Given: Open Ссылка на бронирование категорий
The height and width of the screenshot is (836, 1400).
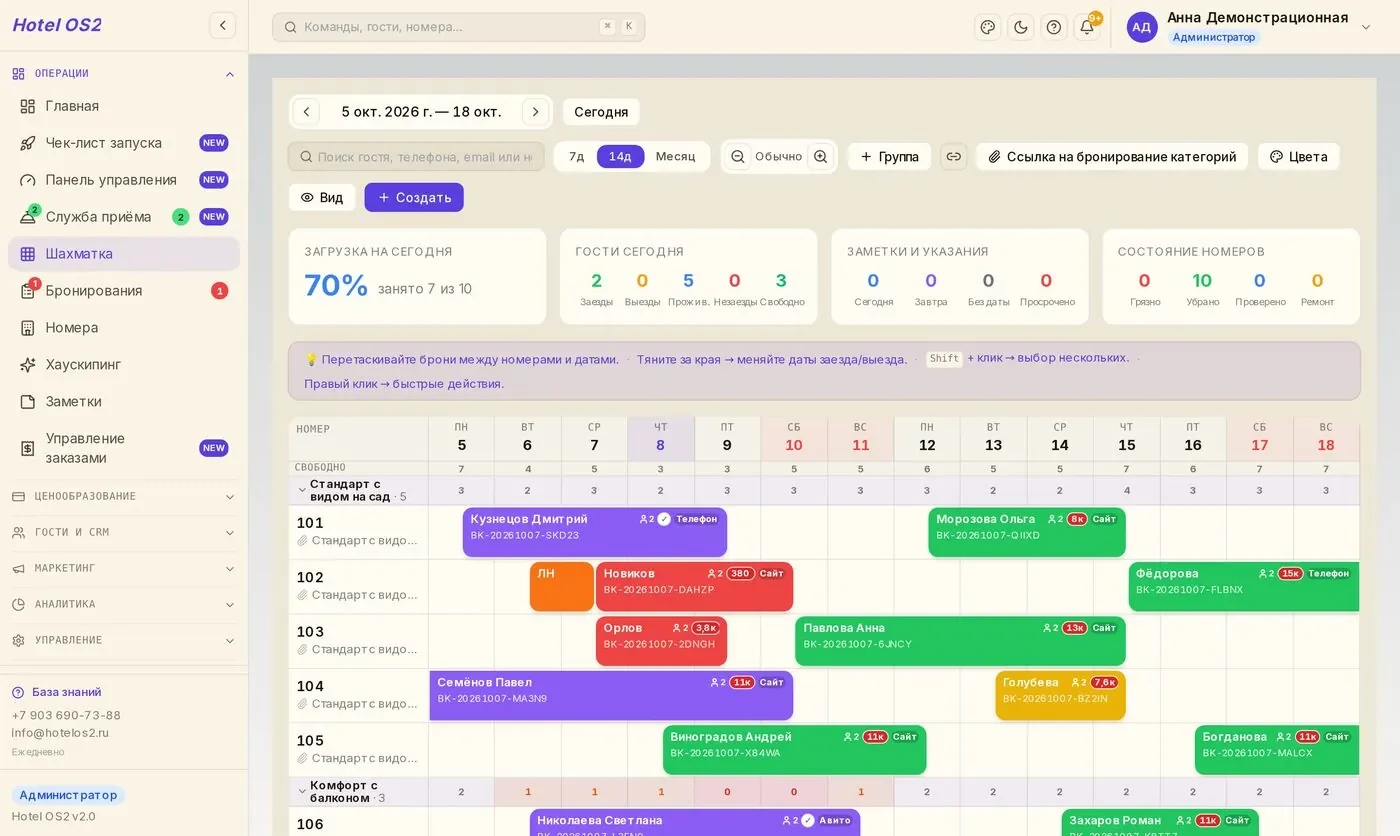Looking at the screenshot, I should click(1112, 157).
